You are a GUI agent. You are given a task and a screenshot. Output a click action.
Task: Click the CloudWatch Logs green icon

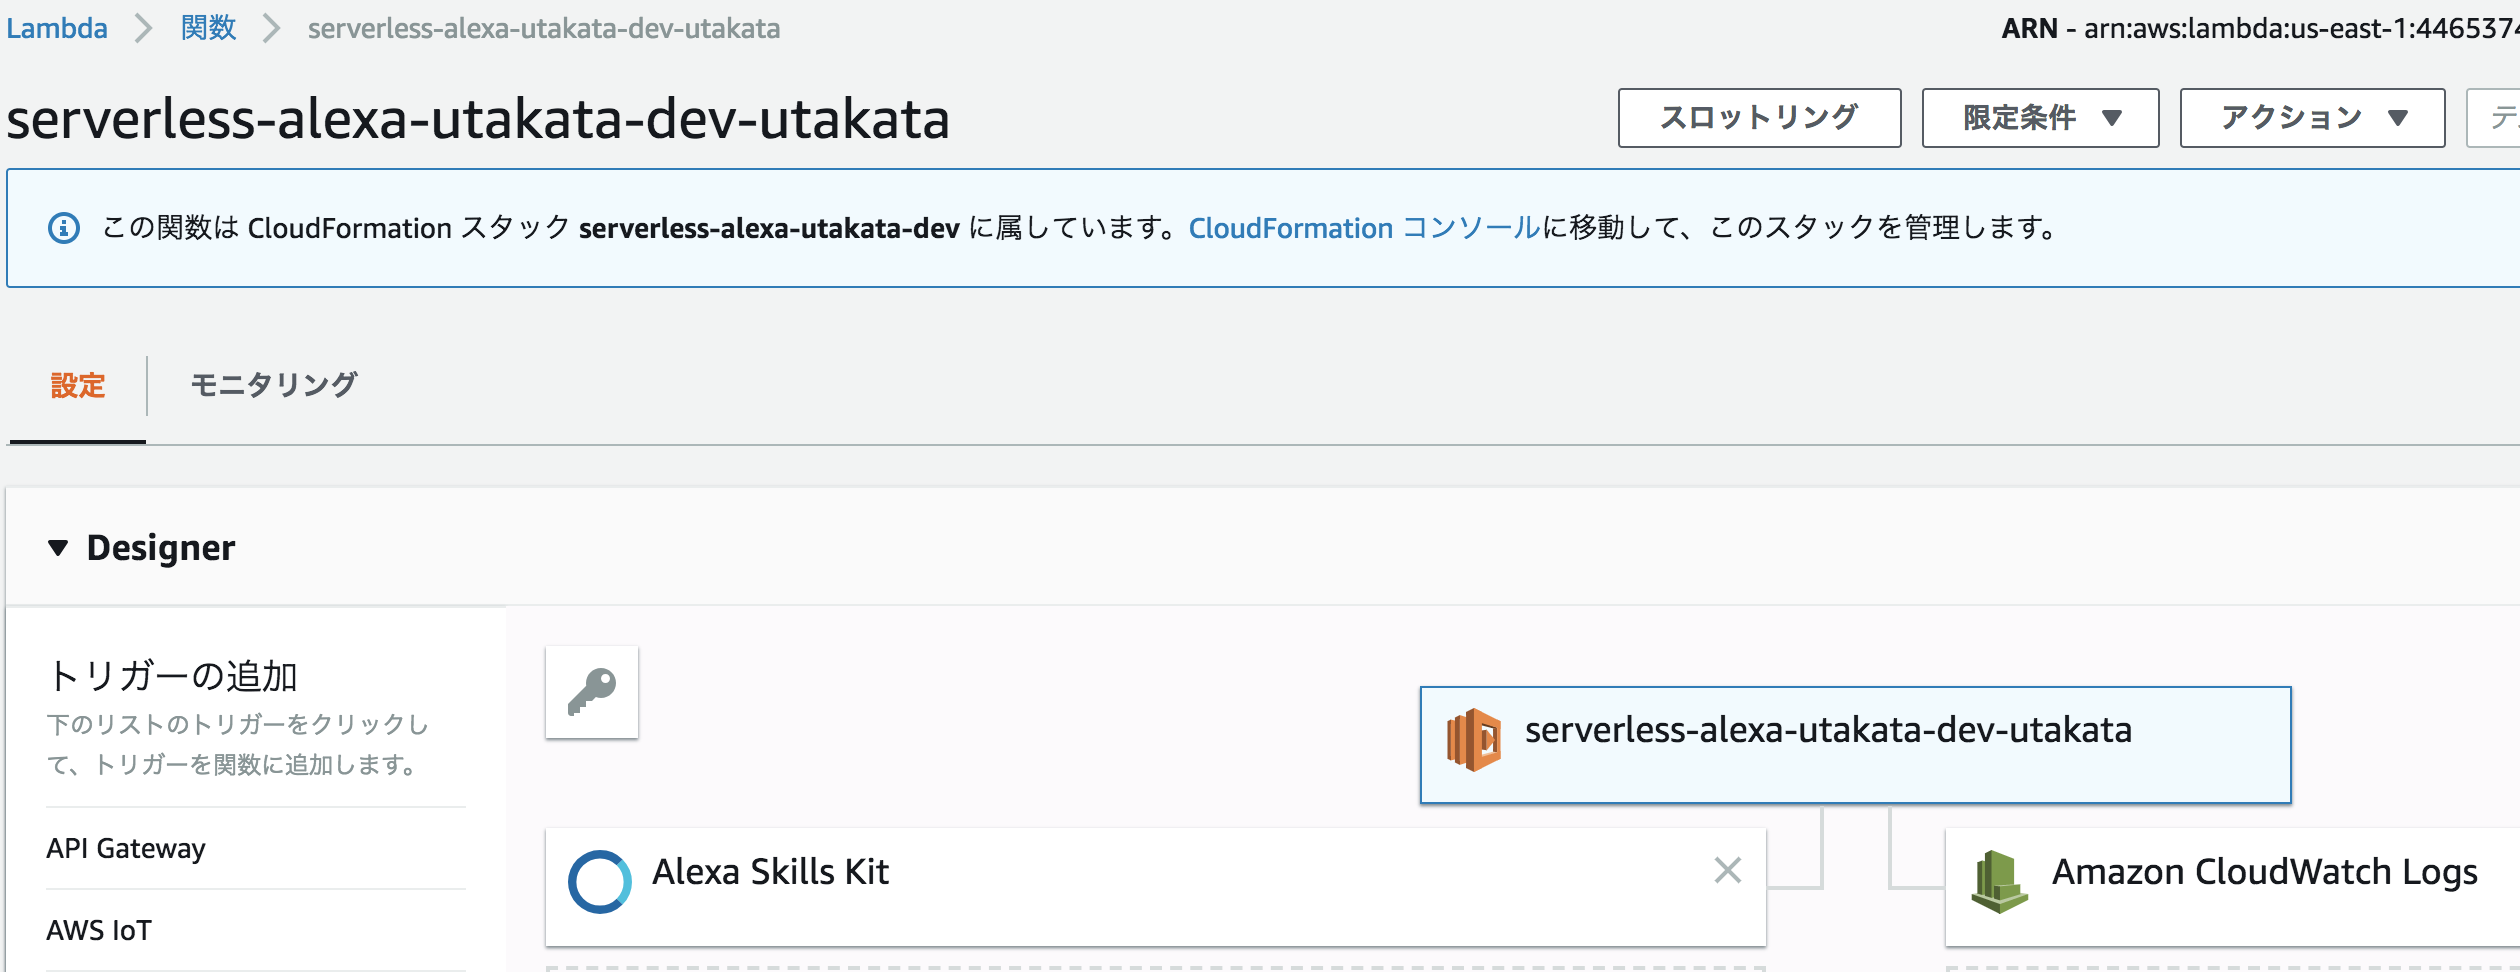tap(1999, 881)
